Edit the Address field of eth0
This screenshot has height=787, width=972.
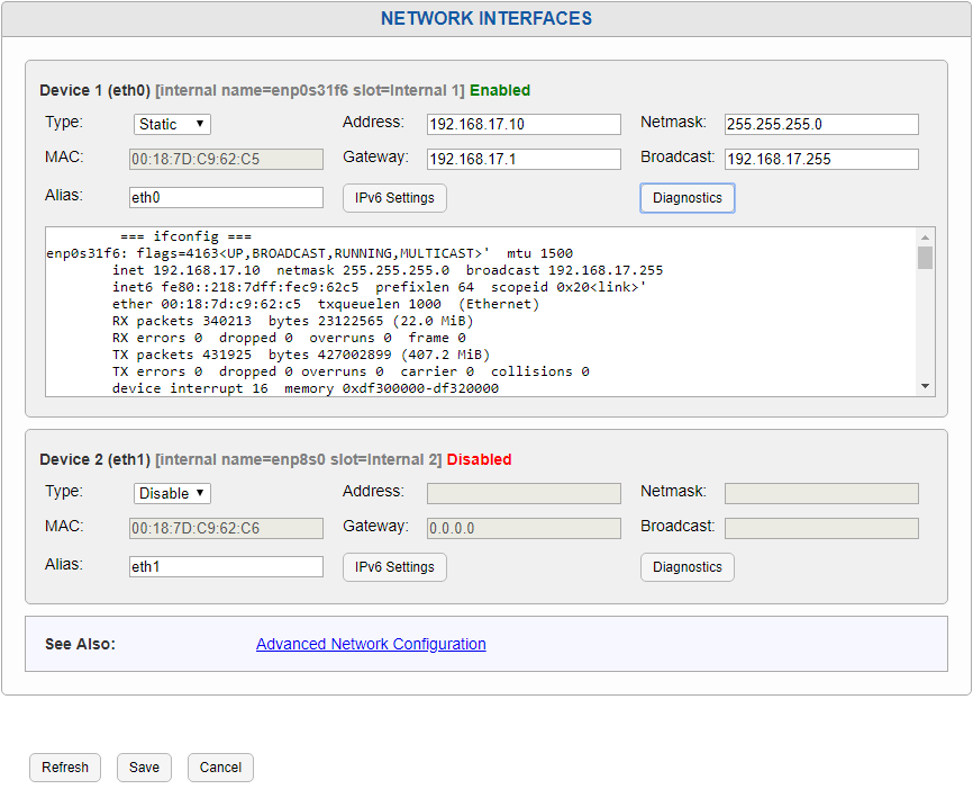523,124
